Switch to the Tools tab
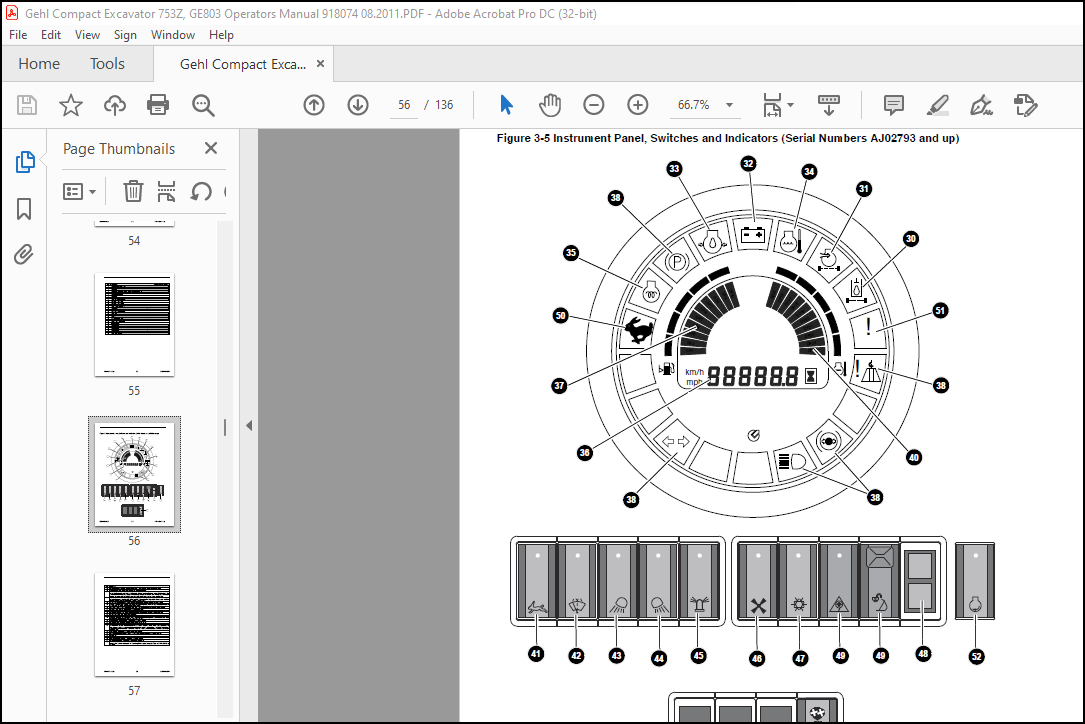This screenshot has height=724, width=1085. pos(107,64)
